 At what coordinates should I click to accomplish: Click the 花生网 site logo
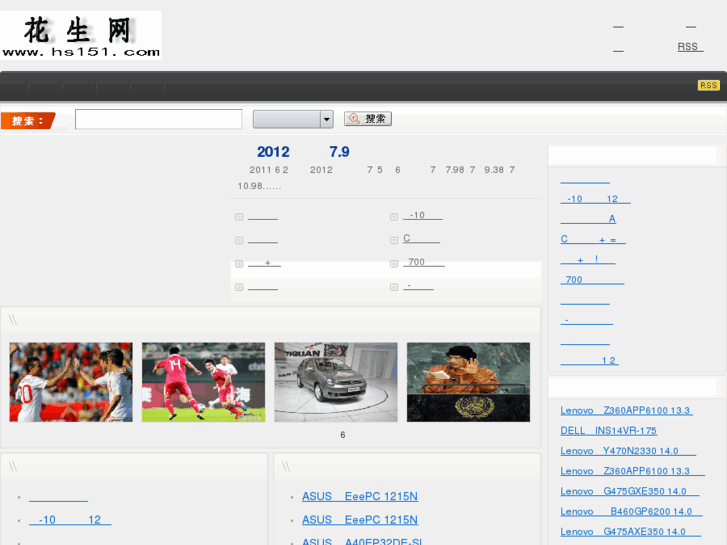click(81, 35)
